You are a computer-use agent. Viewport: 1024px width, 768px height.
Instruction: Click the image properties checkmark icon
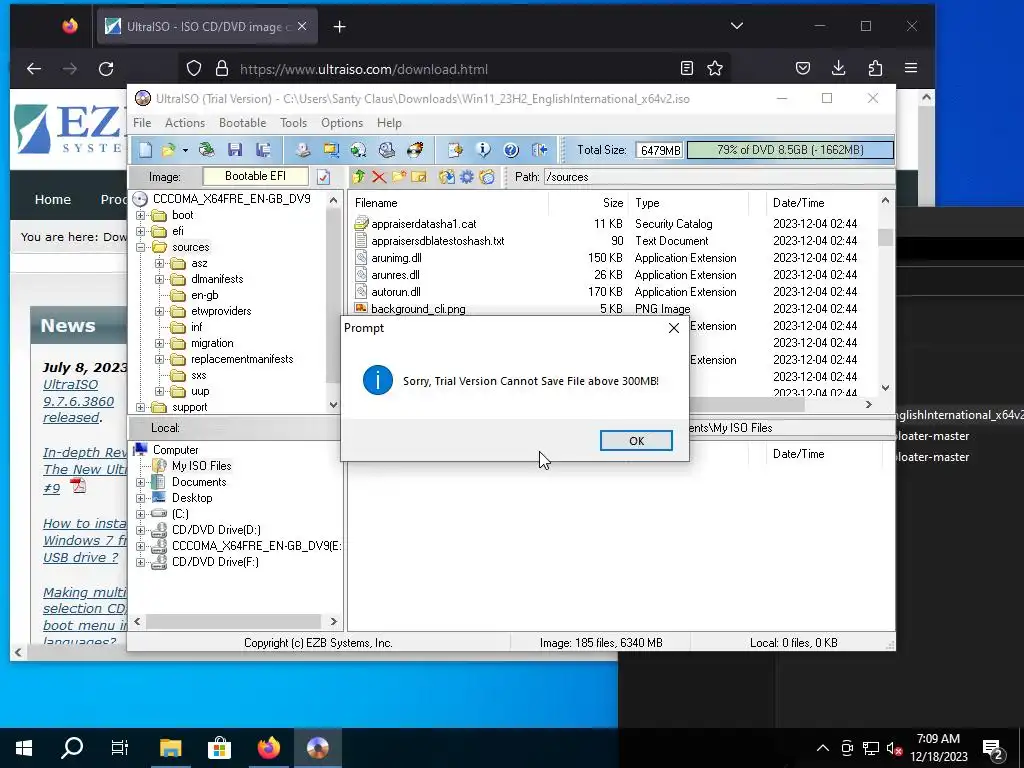point(323,177)
